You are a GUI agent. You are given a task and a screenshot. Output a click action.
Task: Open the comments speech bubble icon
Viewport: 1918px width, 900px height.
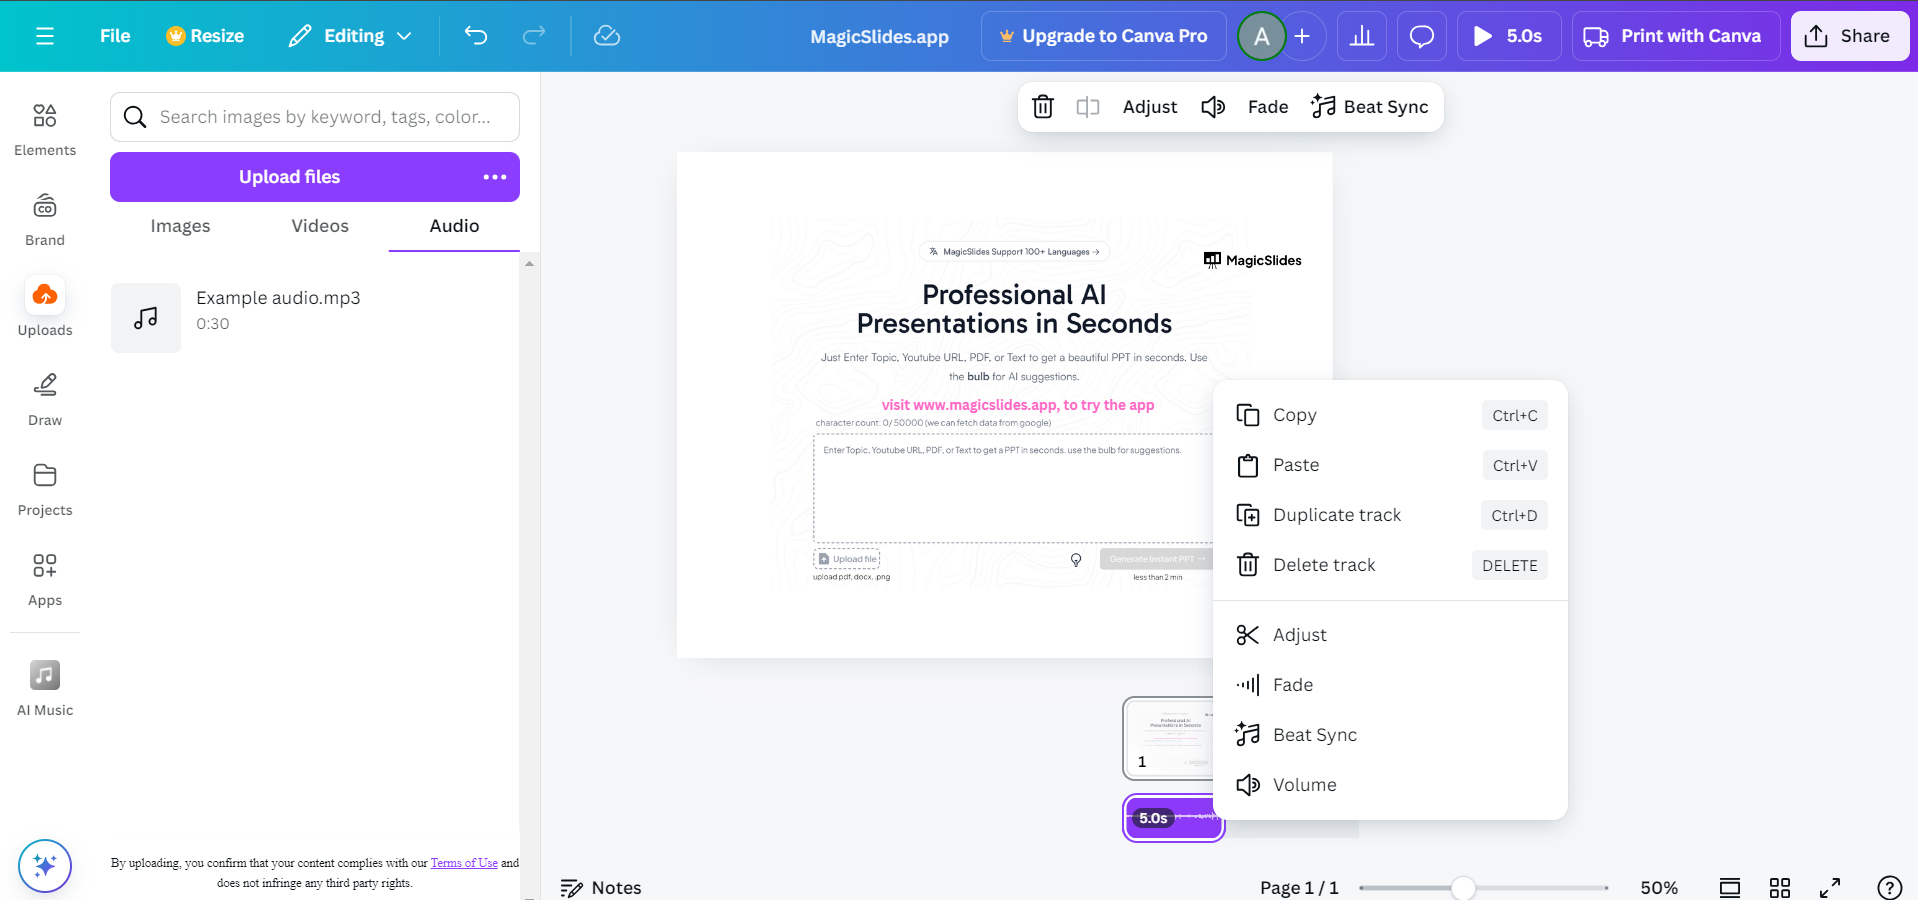coord(1422,36)
